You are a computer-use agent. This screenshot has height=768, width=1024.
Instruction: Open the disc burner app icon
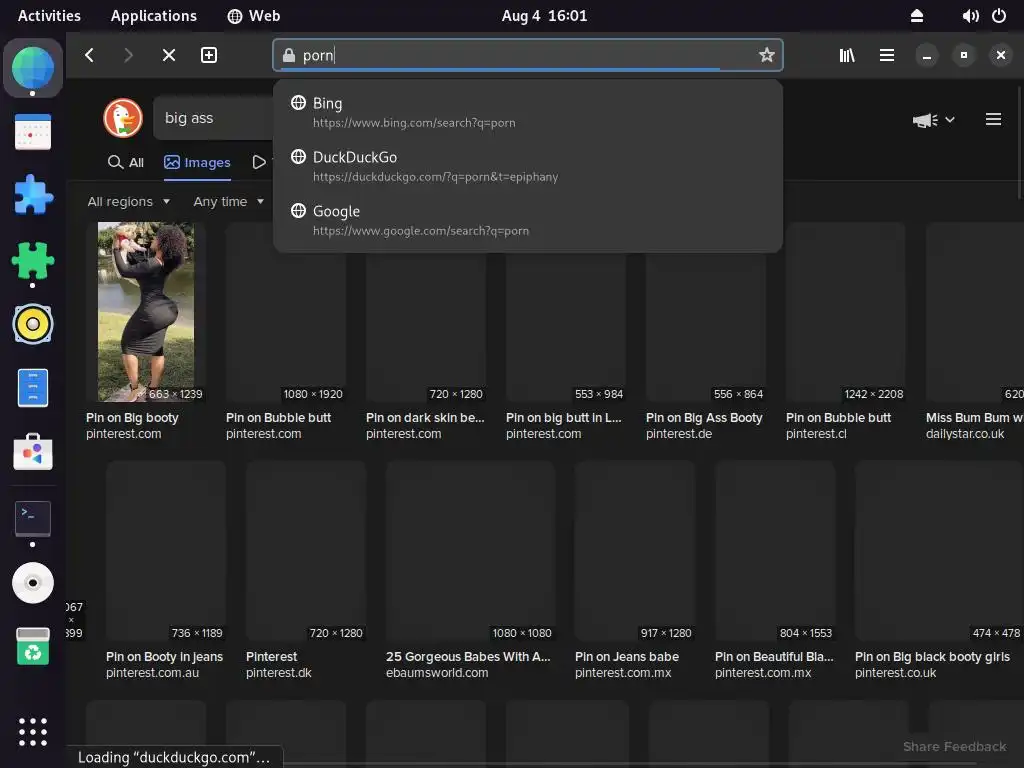[33, 582]
